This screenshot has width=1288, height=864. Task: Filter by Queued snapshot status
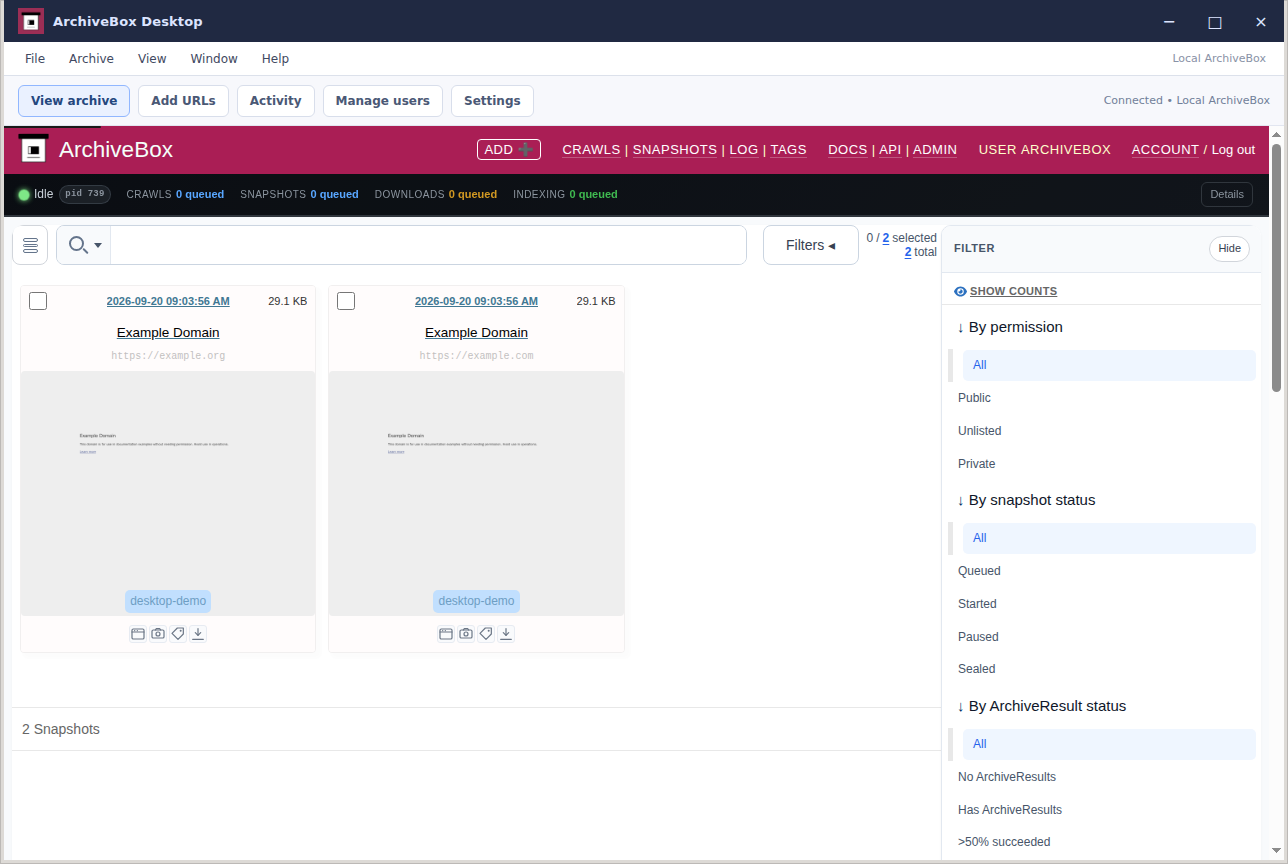tap(979, 571)
